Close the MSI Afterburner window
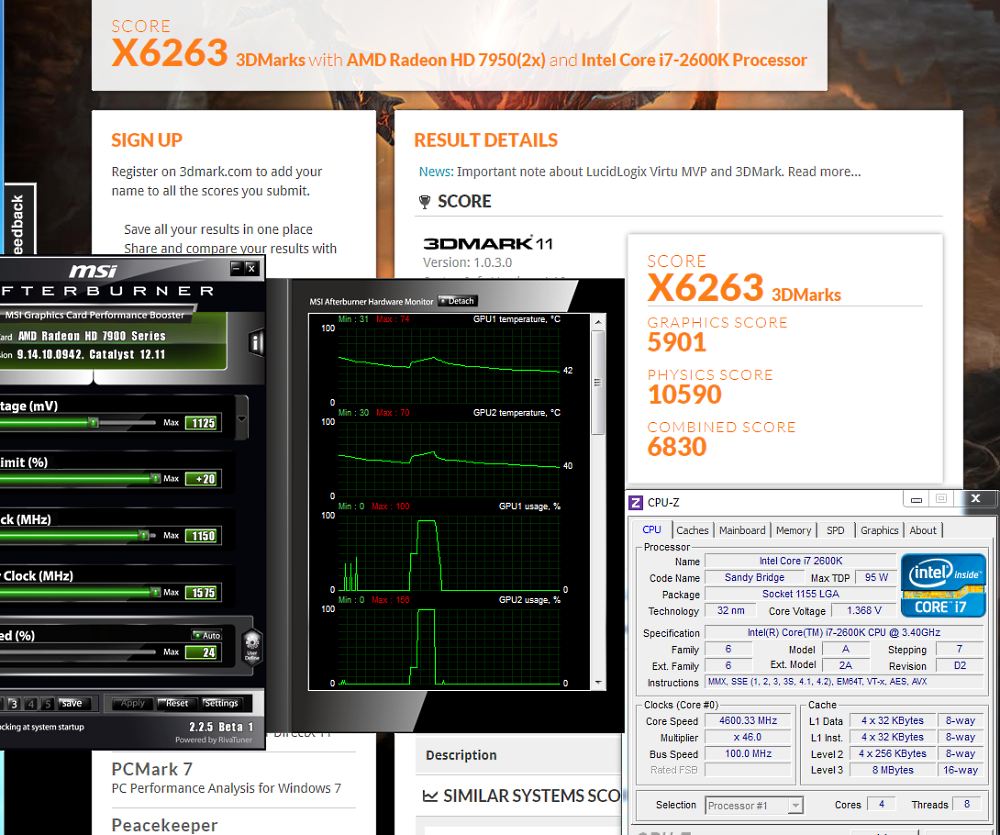The image size is (1000, 835). coord(252,269)
